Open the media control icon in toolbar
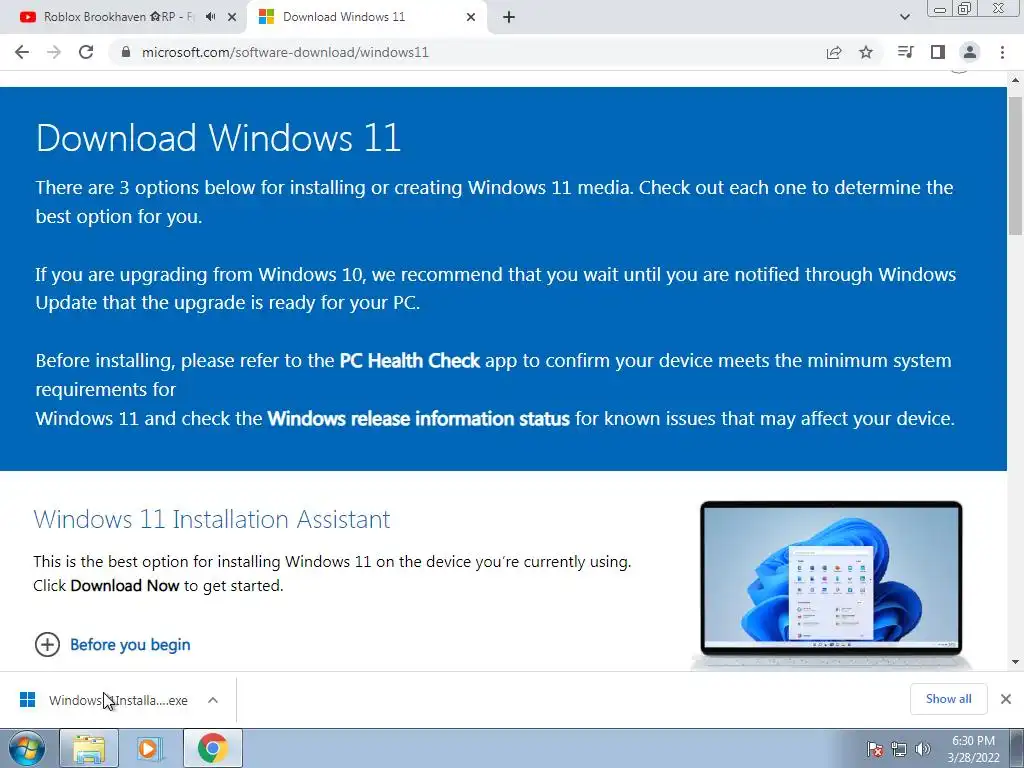1024x768 pixels. [x=905, y=52]
